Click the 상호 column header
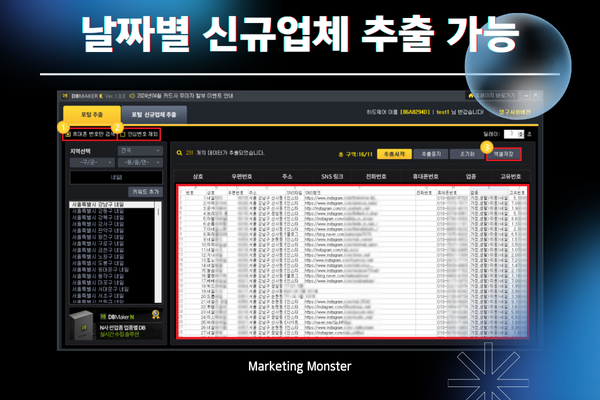Image resolution: width=600 pixels, height=400 pixels. pyautogui.click(x=197, y=176)
